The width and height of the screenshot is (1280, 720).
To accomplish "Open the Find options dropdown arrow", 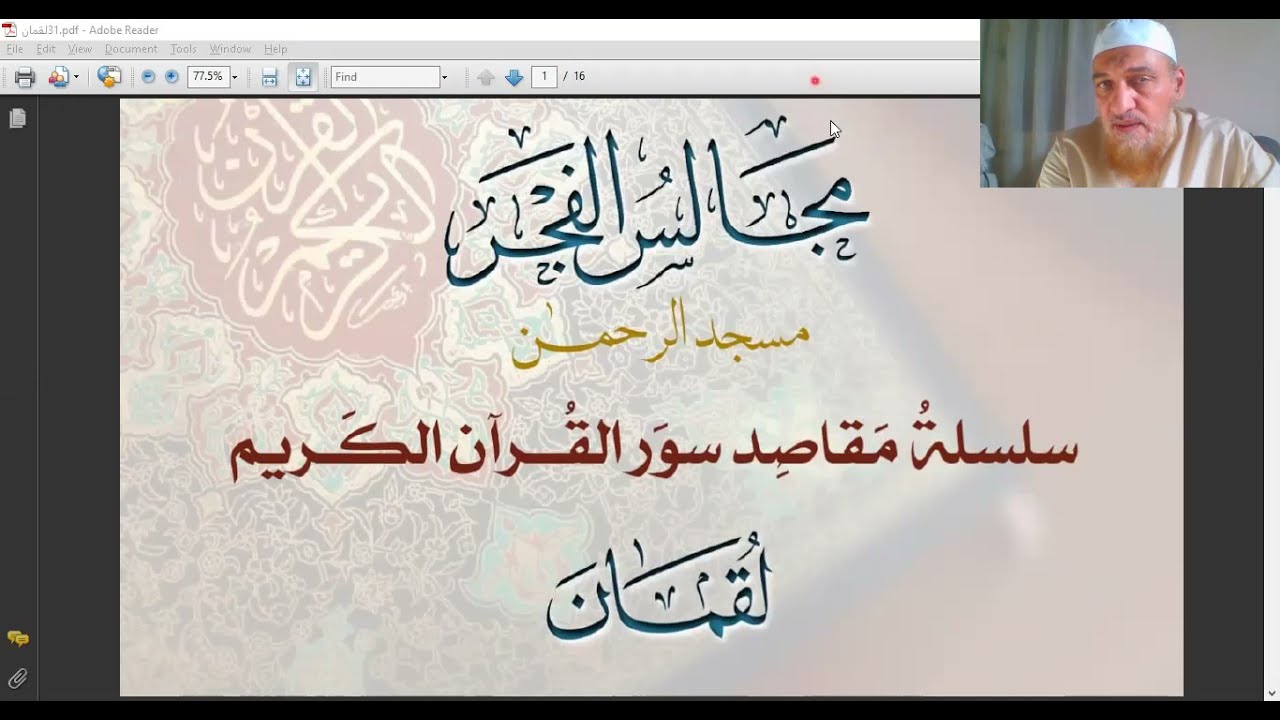I will point(445,77).
